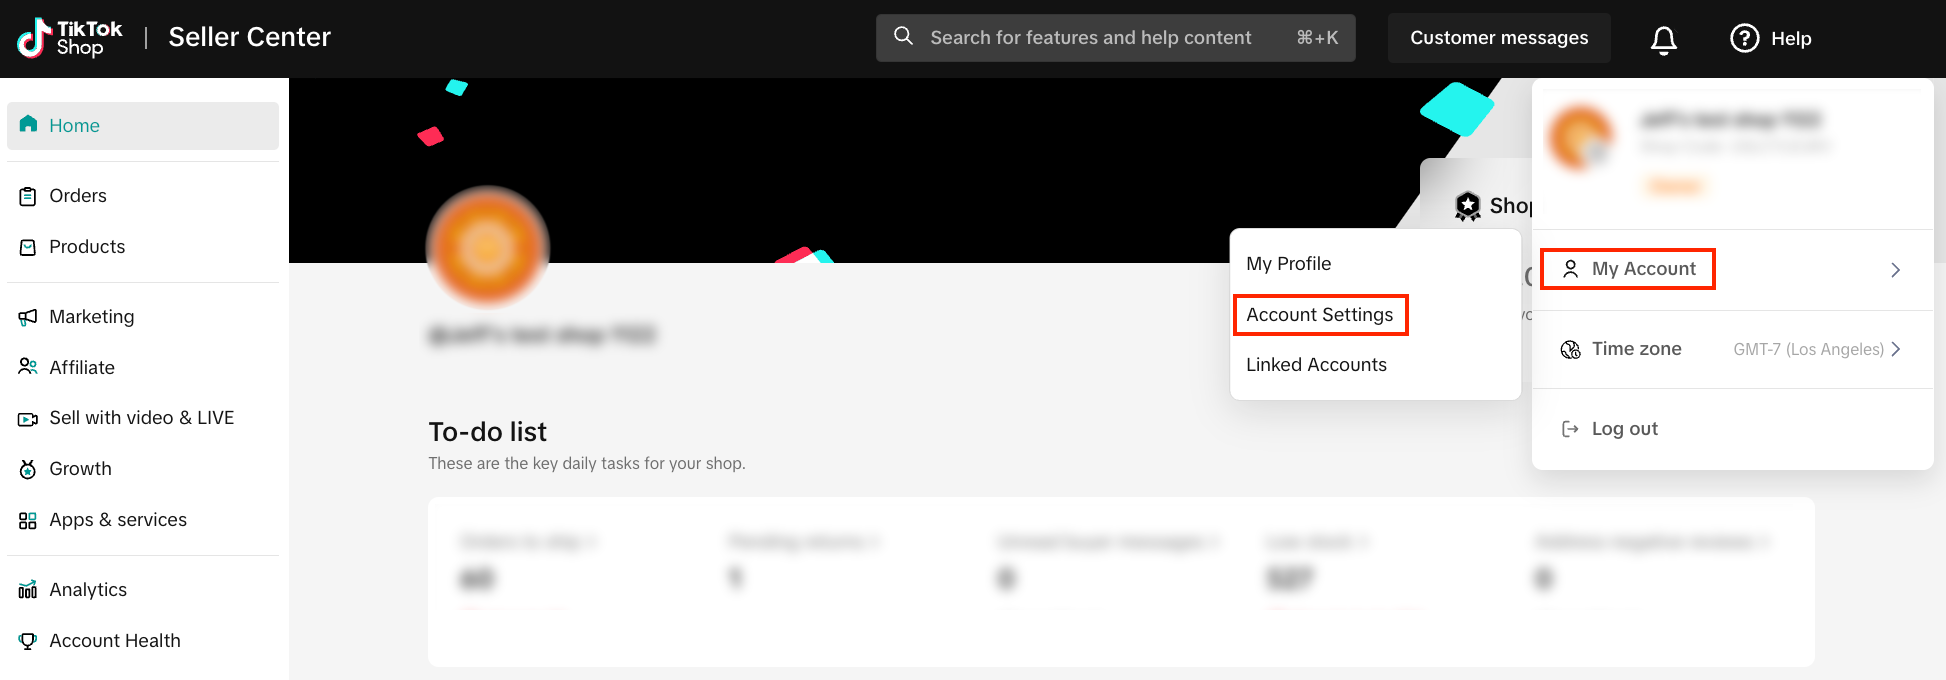Choose My Profile in the submenu
This screenshot has height=680, width=1946.
click(x=1288, y=264)
